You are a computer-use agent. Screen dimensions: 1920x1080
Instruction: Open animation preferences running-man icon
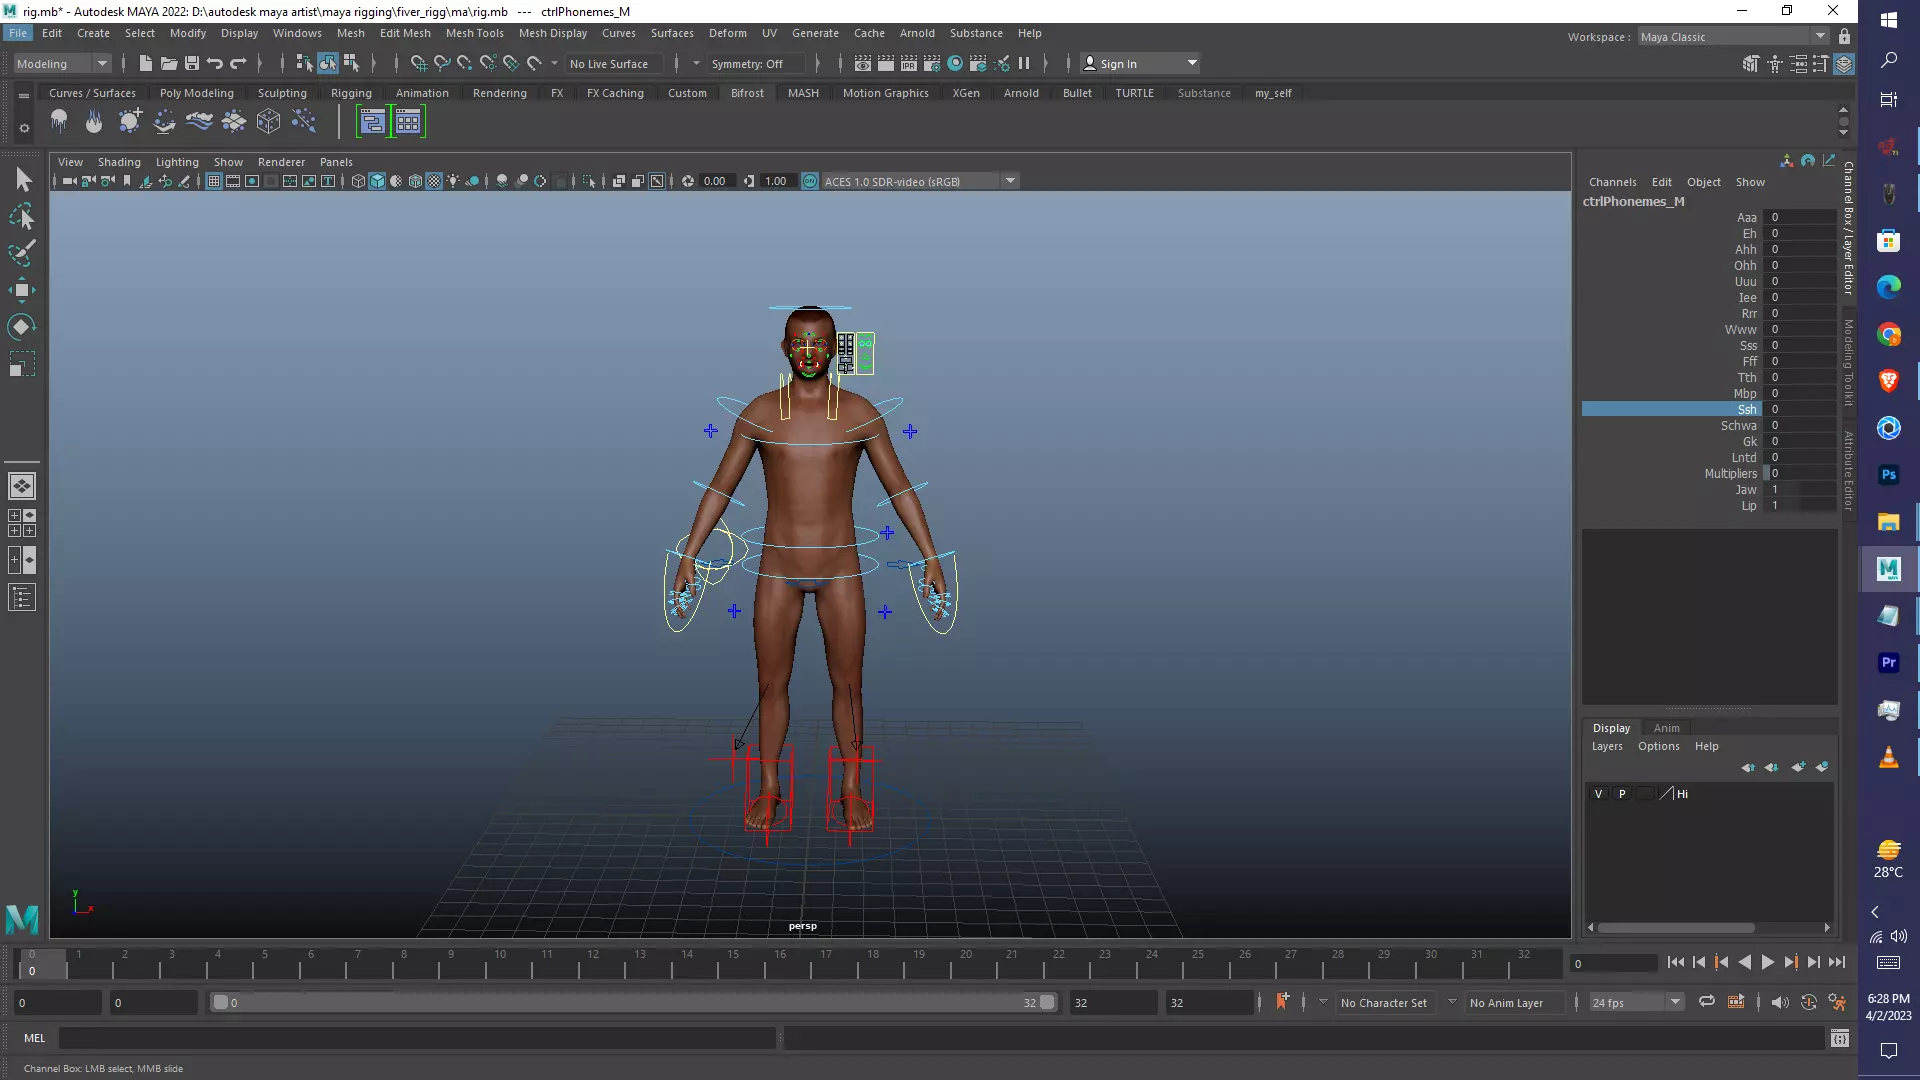point(1837,1002)
